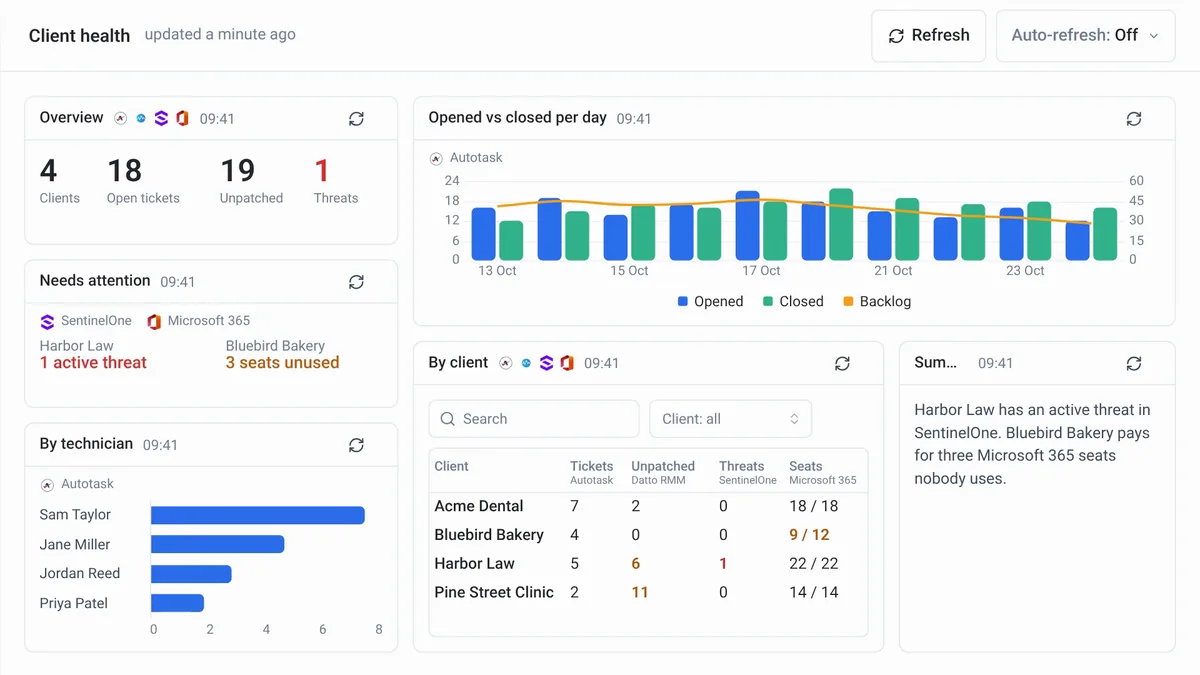Select the Pine Street Clinic row
The width and height of the screenshot is (1200, 675).
pos(648,593)
